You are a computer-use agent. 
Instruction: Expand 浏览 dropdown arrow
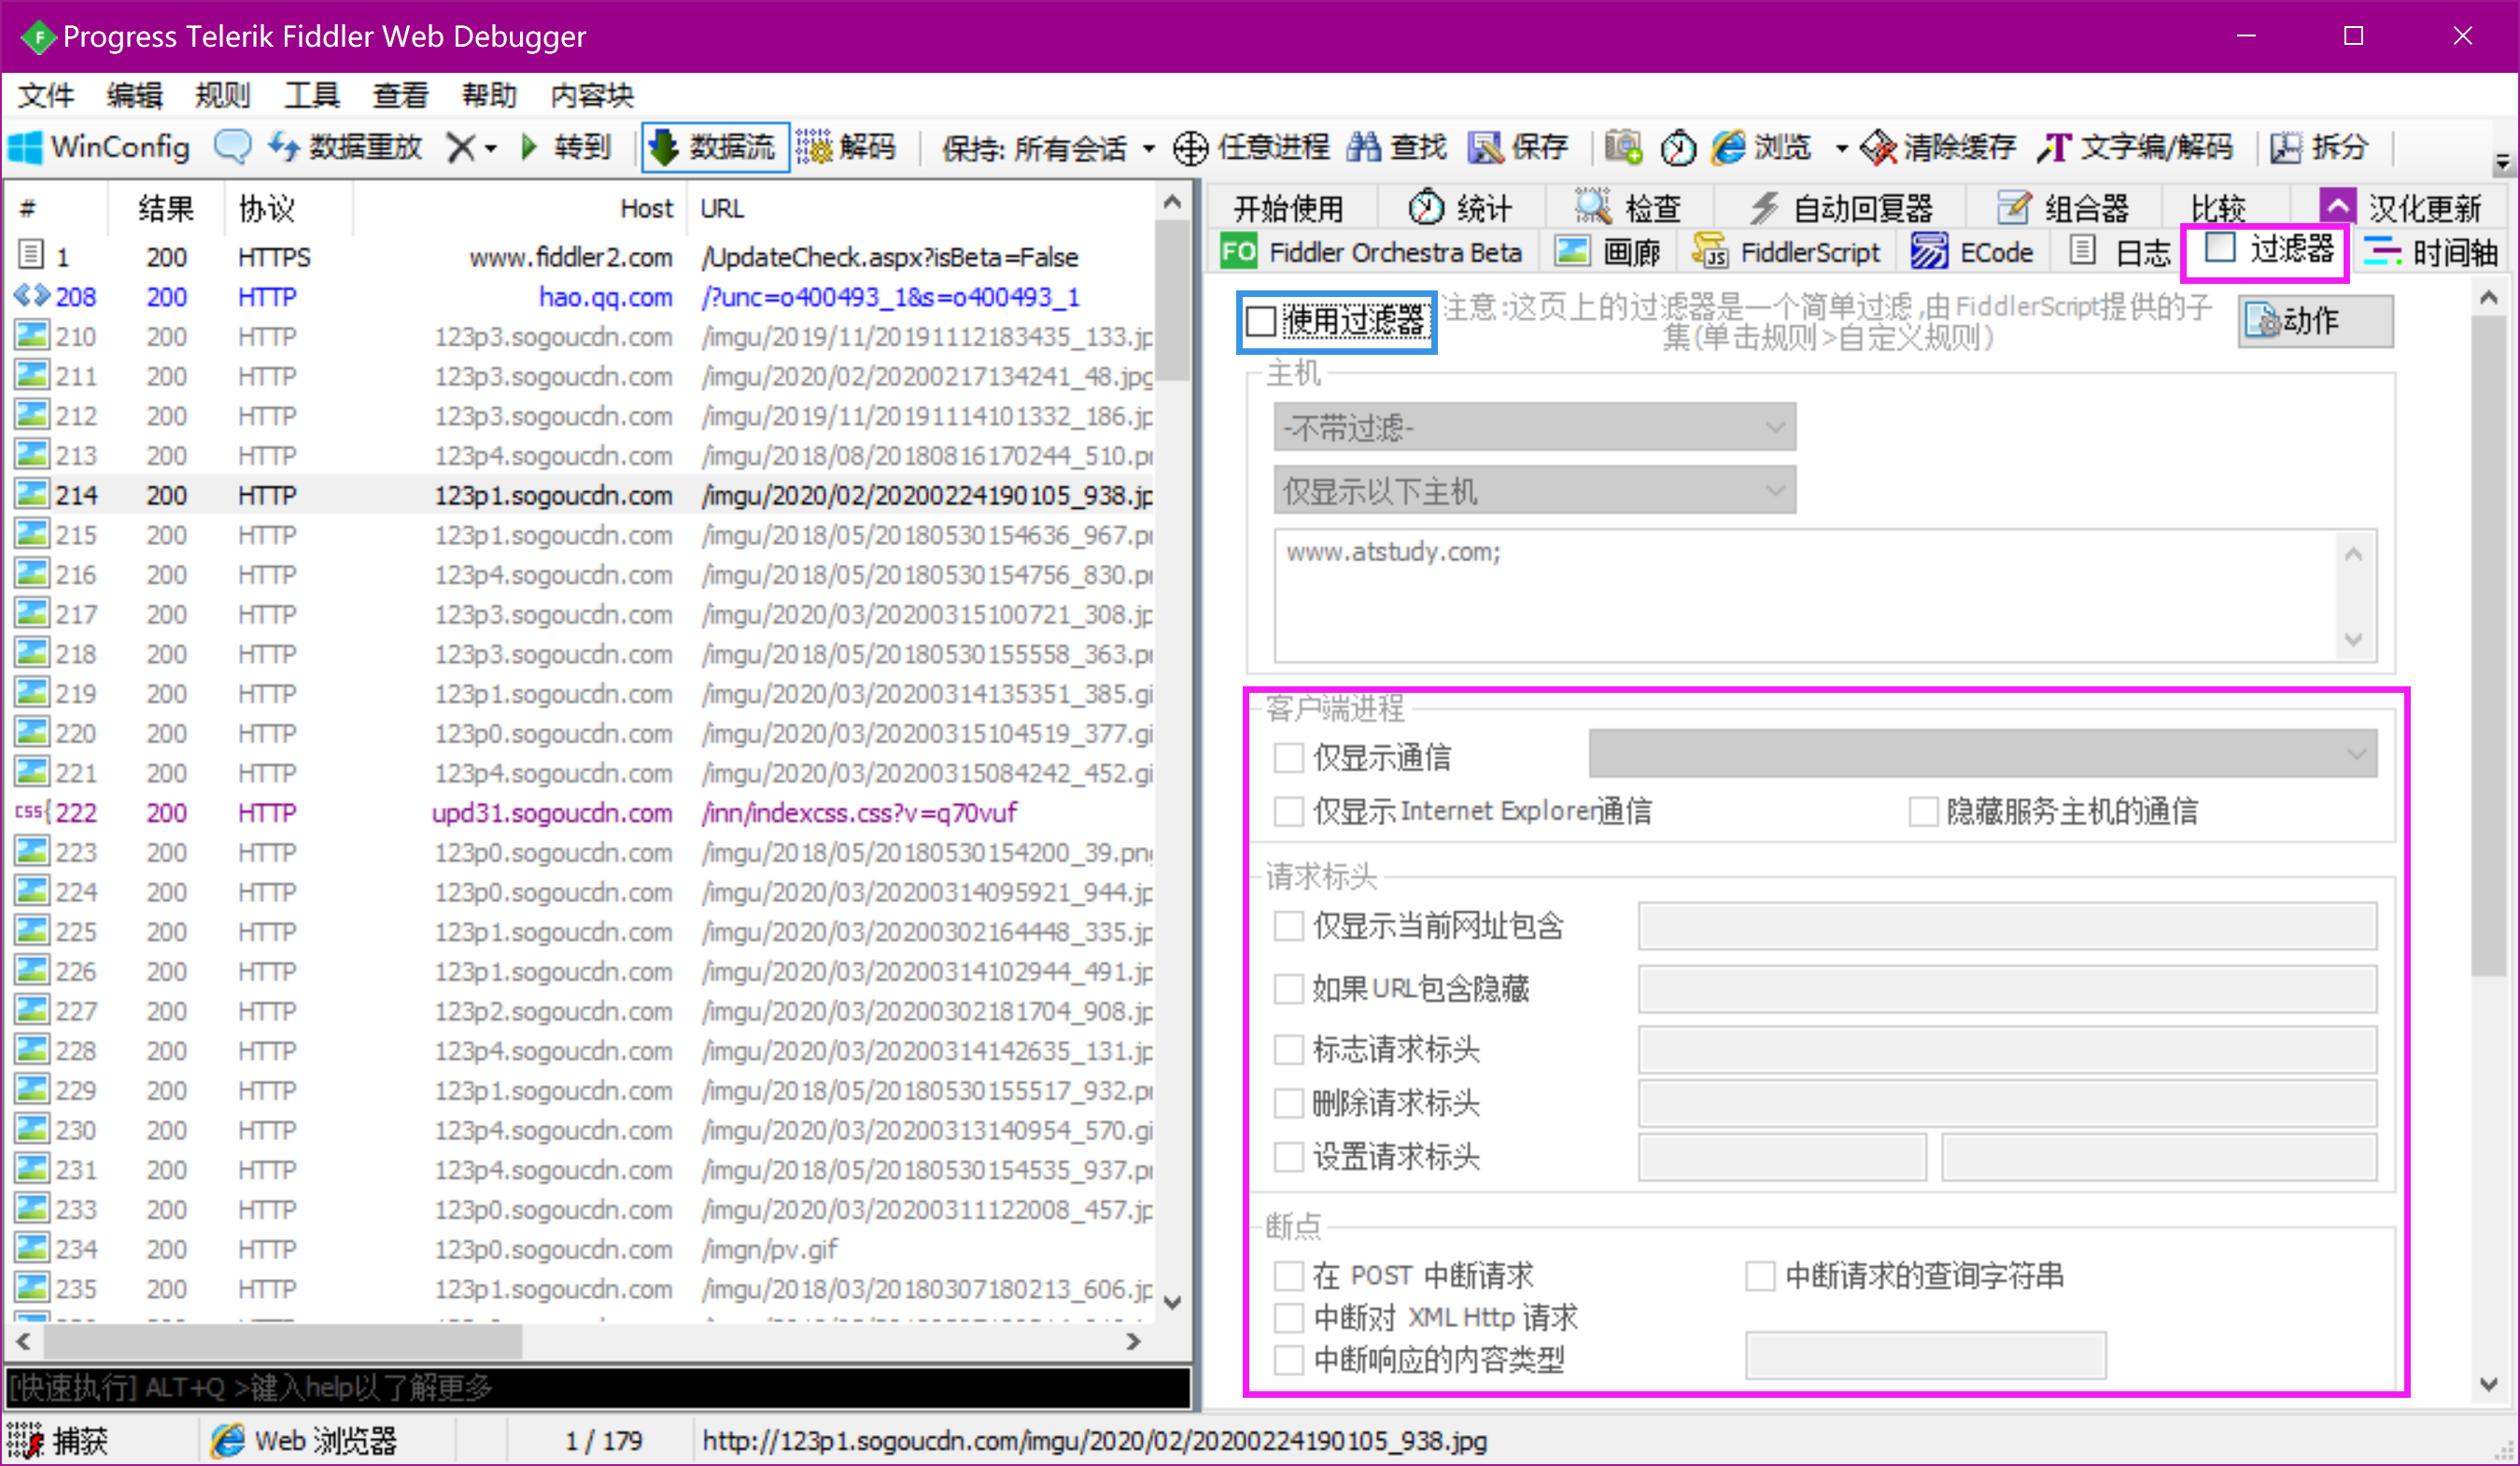(x=1841, y=149)
